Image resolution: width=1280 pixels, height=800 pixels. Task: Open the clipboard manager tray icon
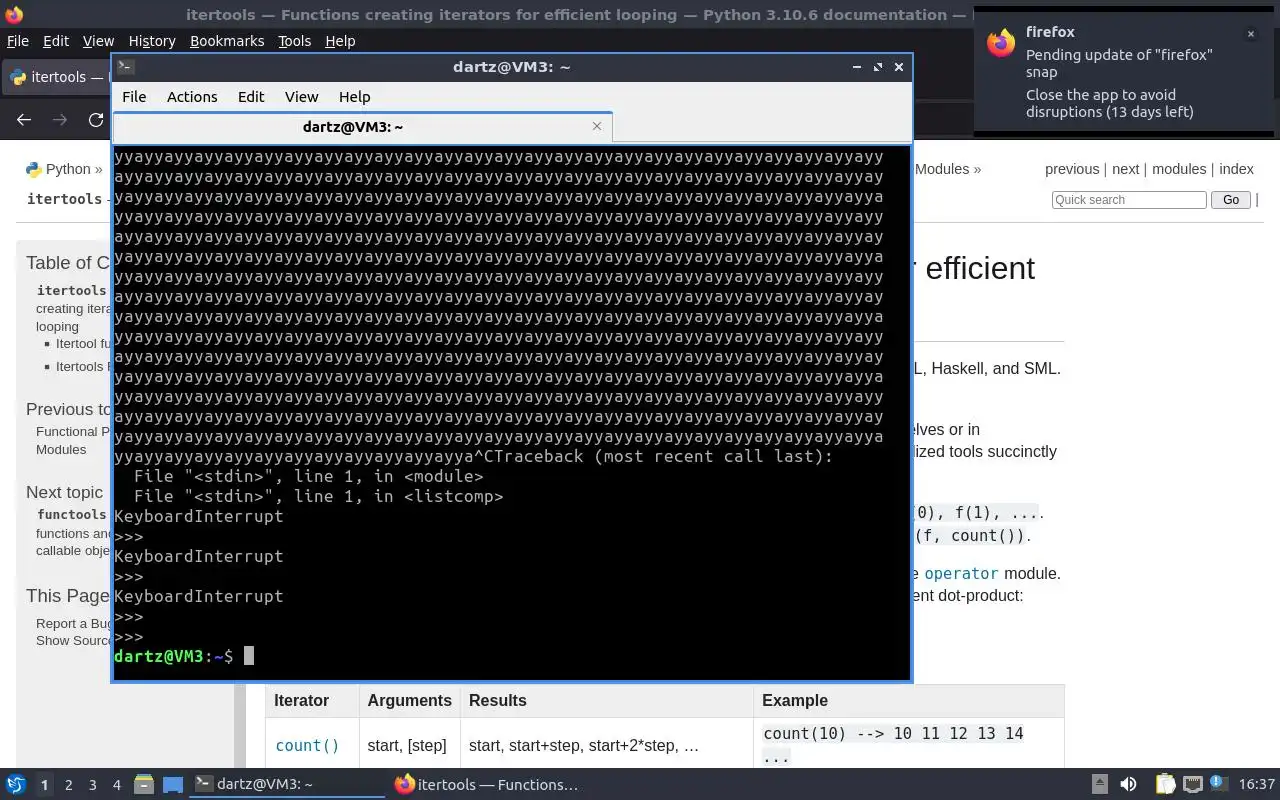coord(1165,785)
